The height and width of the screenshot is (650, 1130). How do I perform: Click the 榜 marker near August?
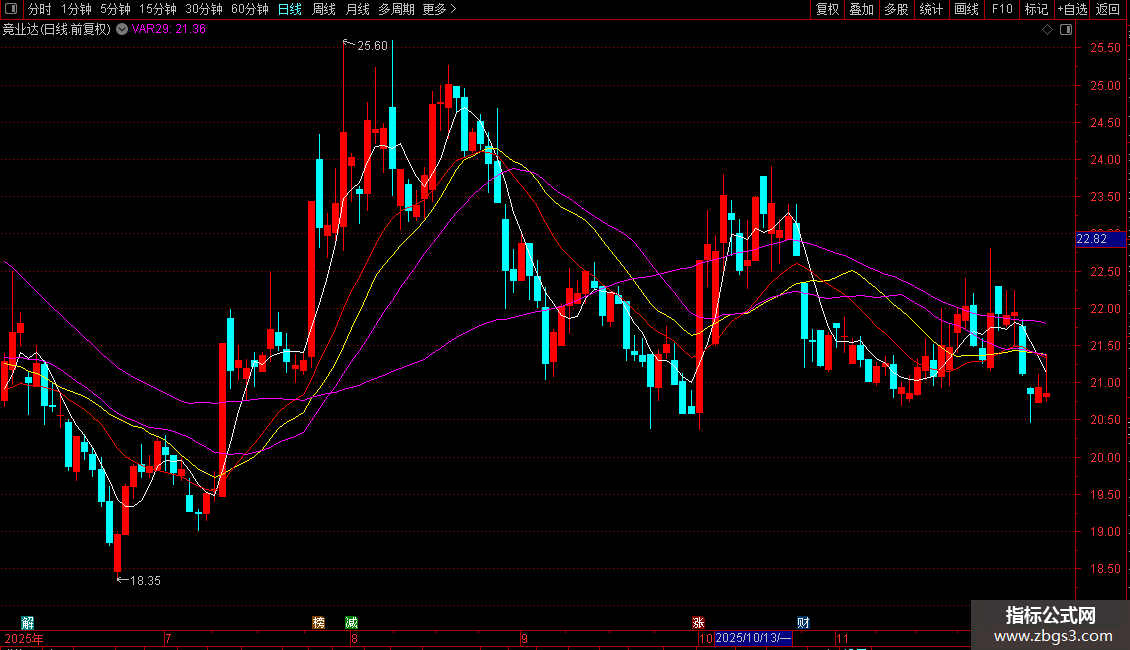tap(319, 623)
